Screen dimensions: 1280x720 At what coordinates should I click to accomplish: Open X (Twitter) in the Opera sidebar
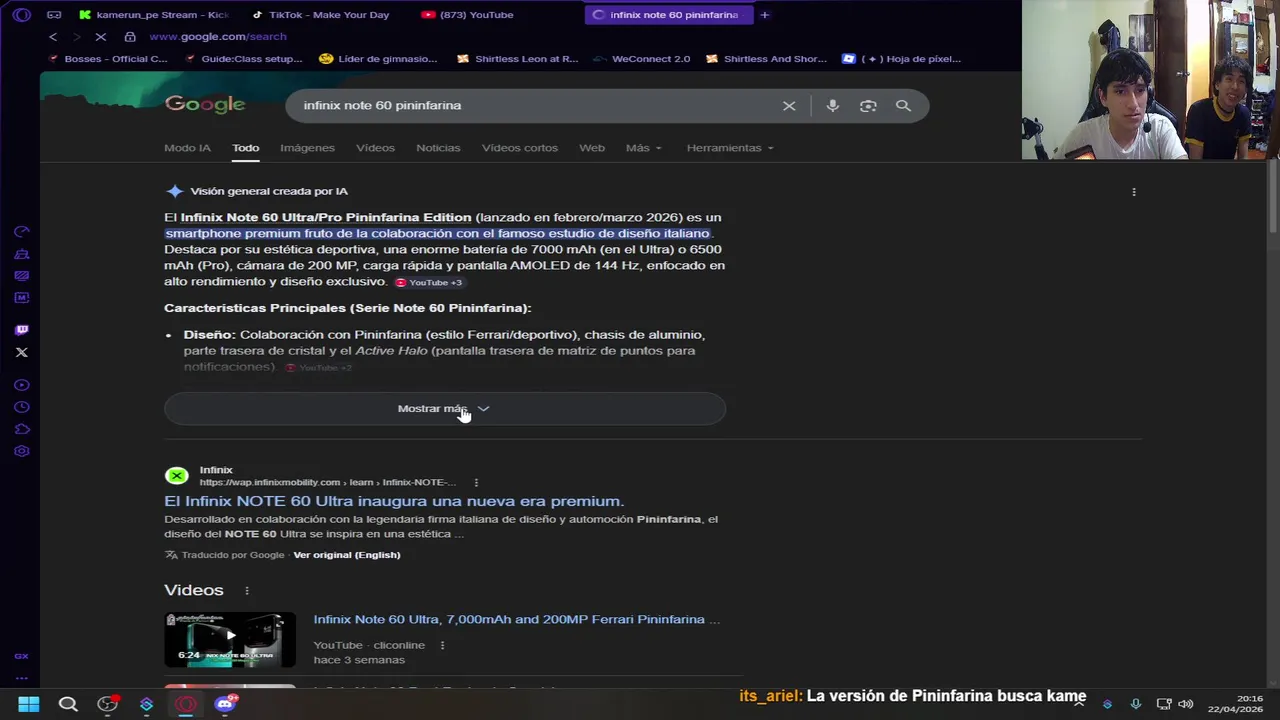(x=22, y=352)
